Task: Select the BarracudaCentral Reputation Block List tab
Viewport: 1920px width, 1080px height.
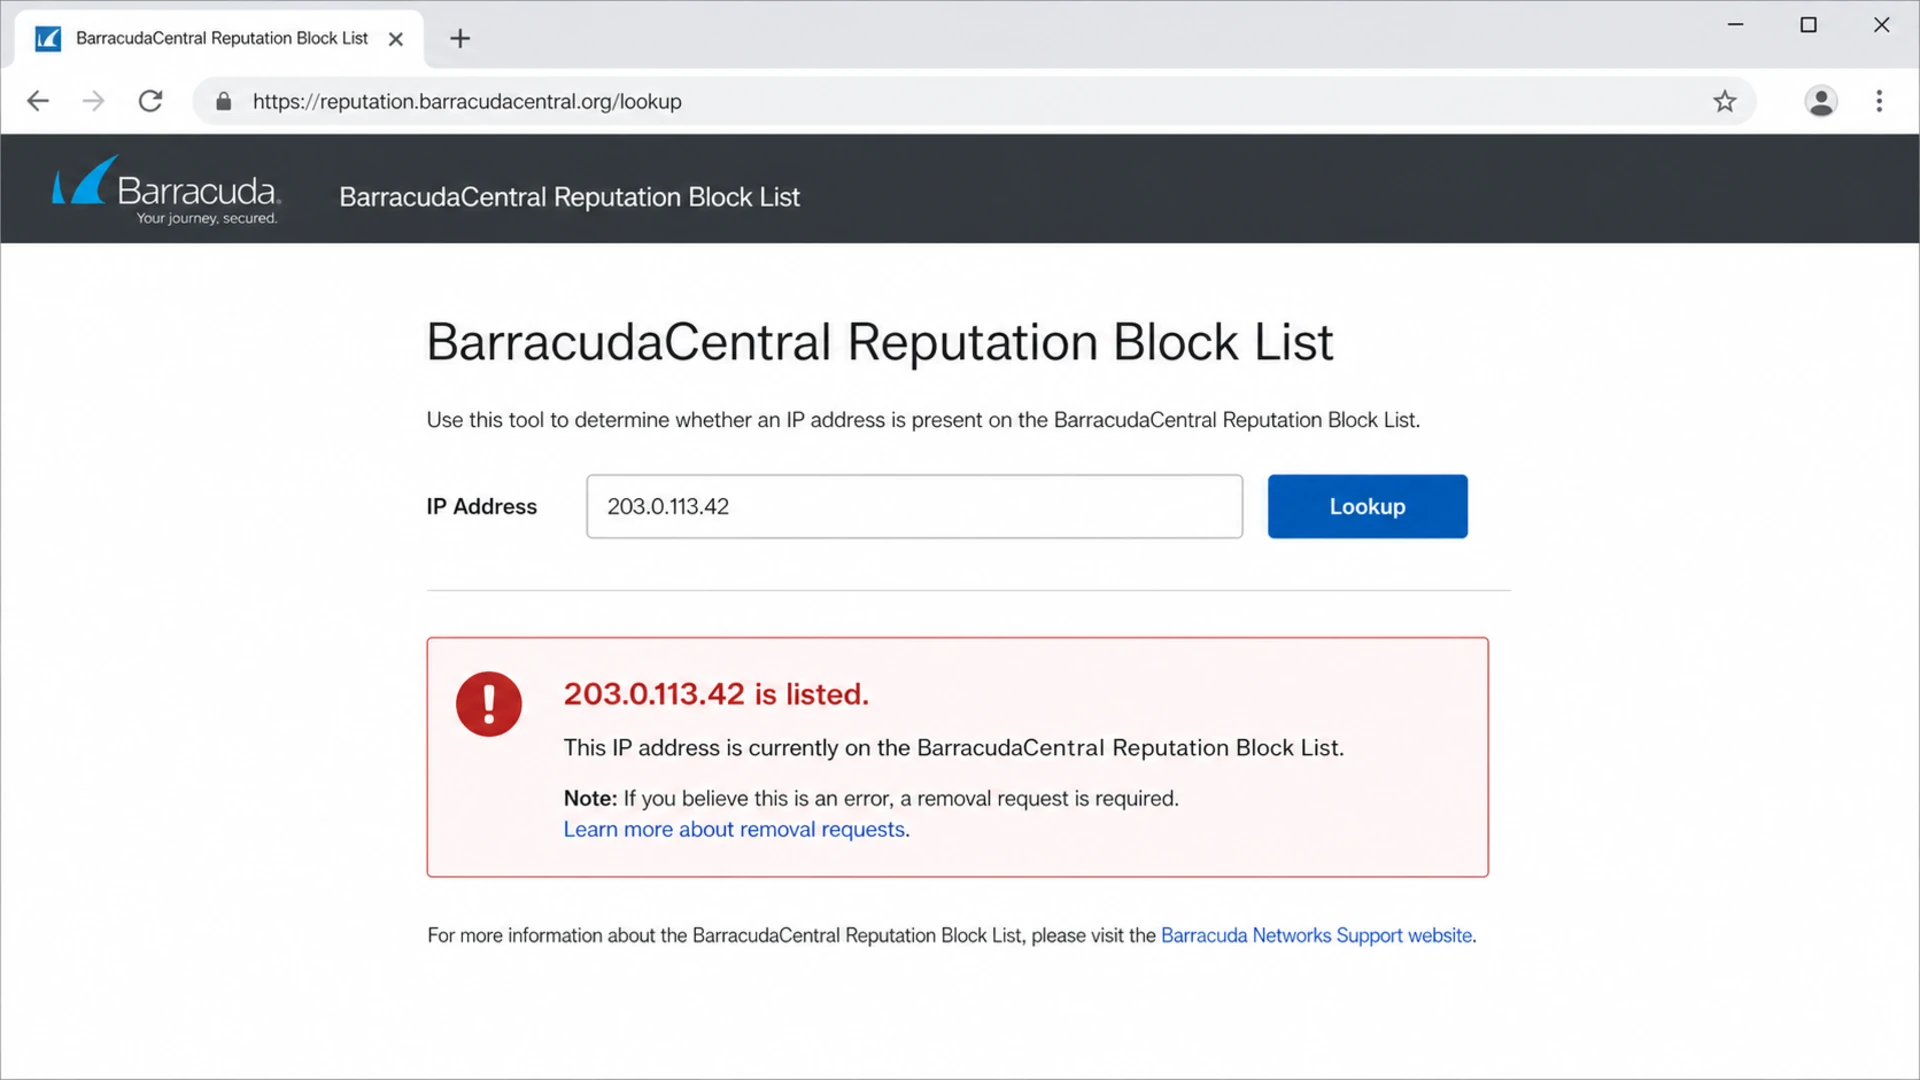Action: (x=220, y=38)
